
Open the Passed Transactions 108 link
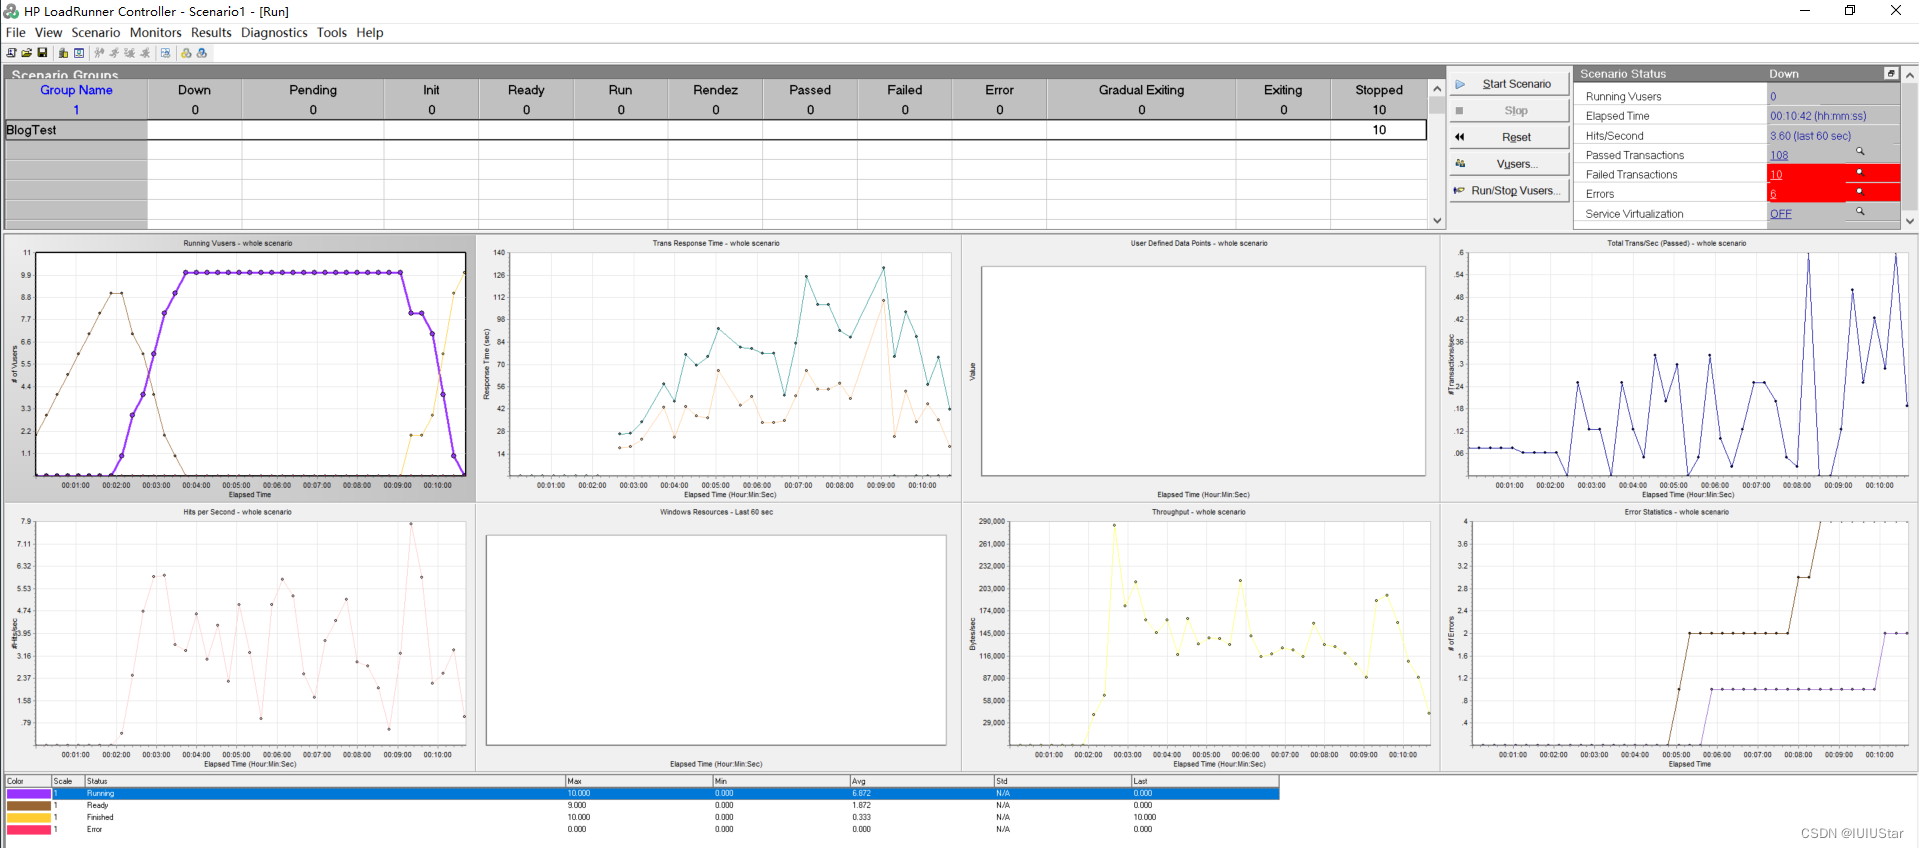click(1779, 155)
